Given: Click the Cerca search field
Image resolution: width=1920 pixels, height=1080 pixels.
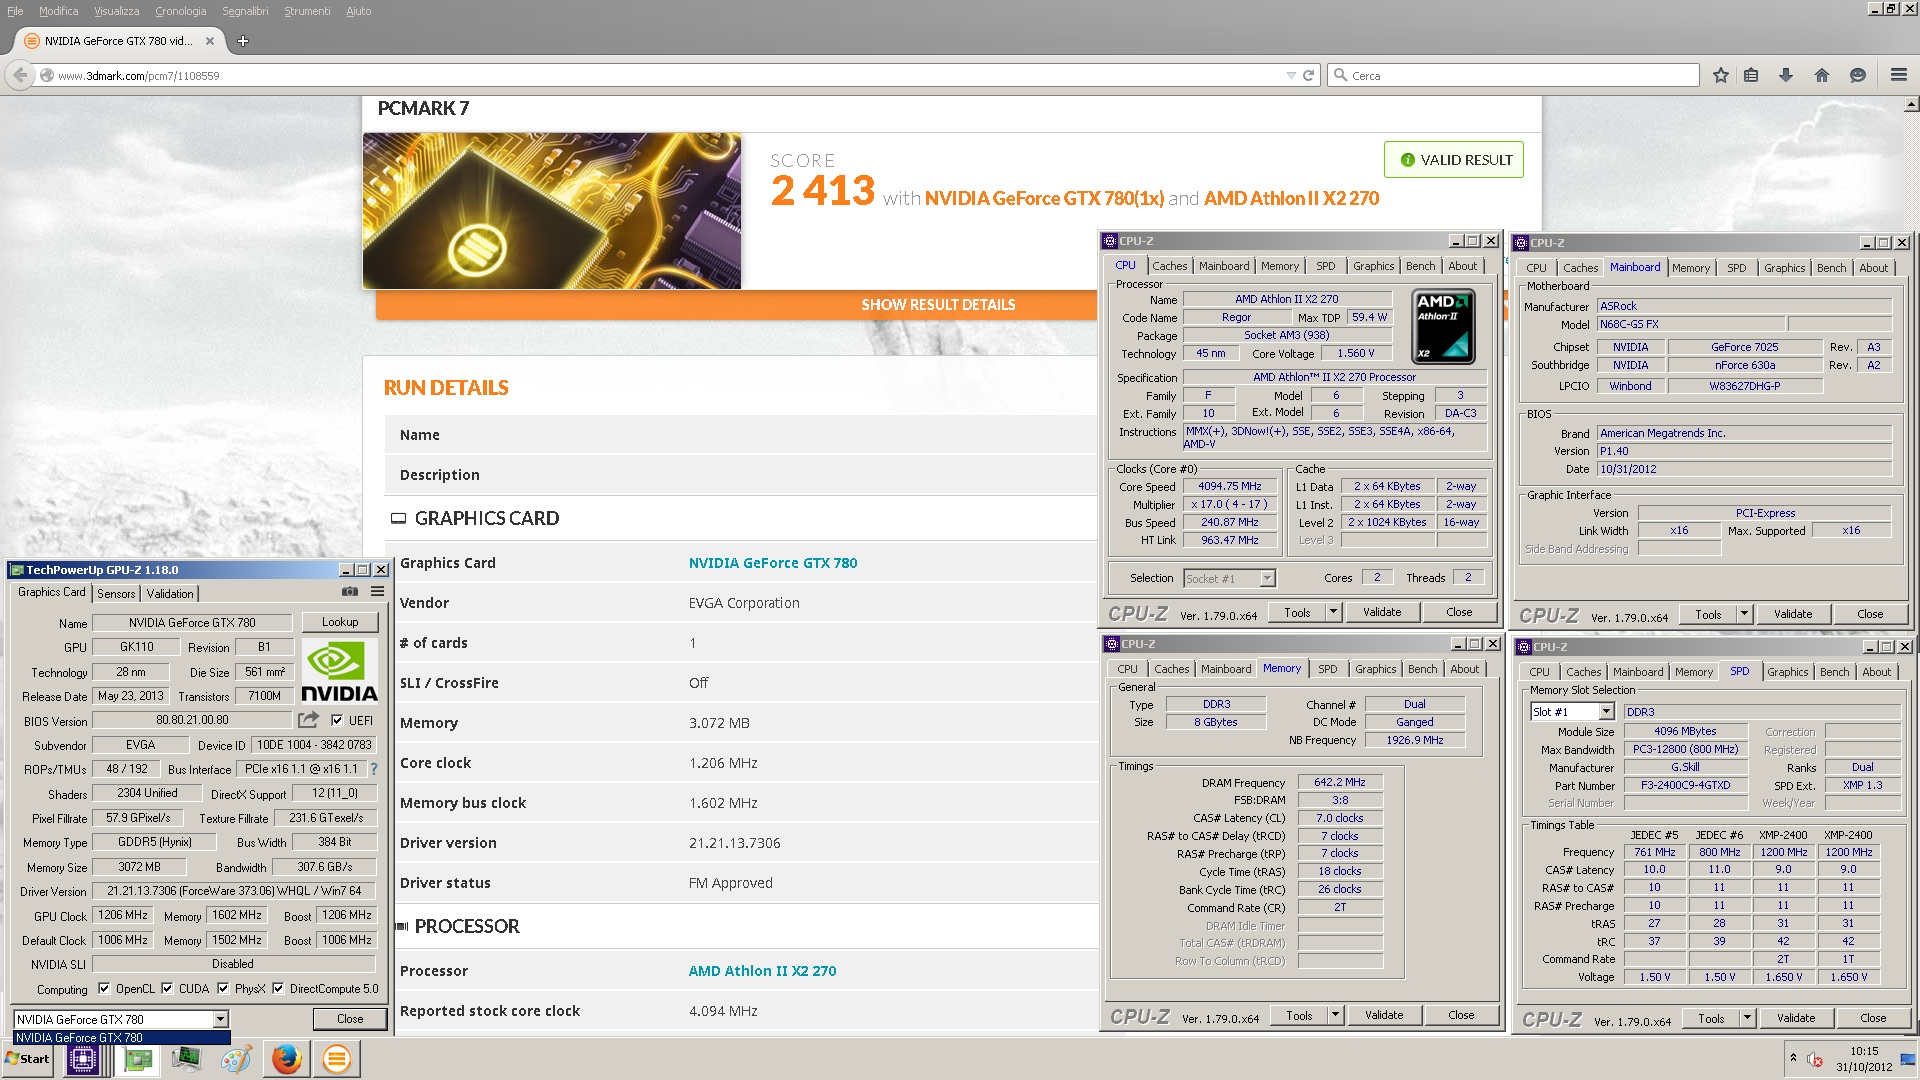Looking at the screenshot, I should (x=1513, y=75).
